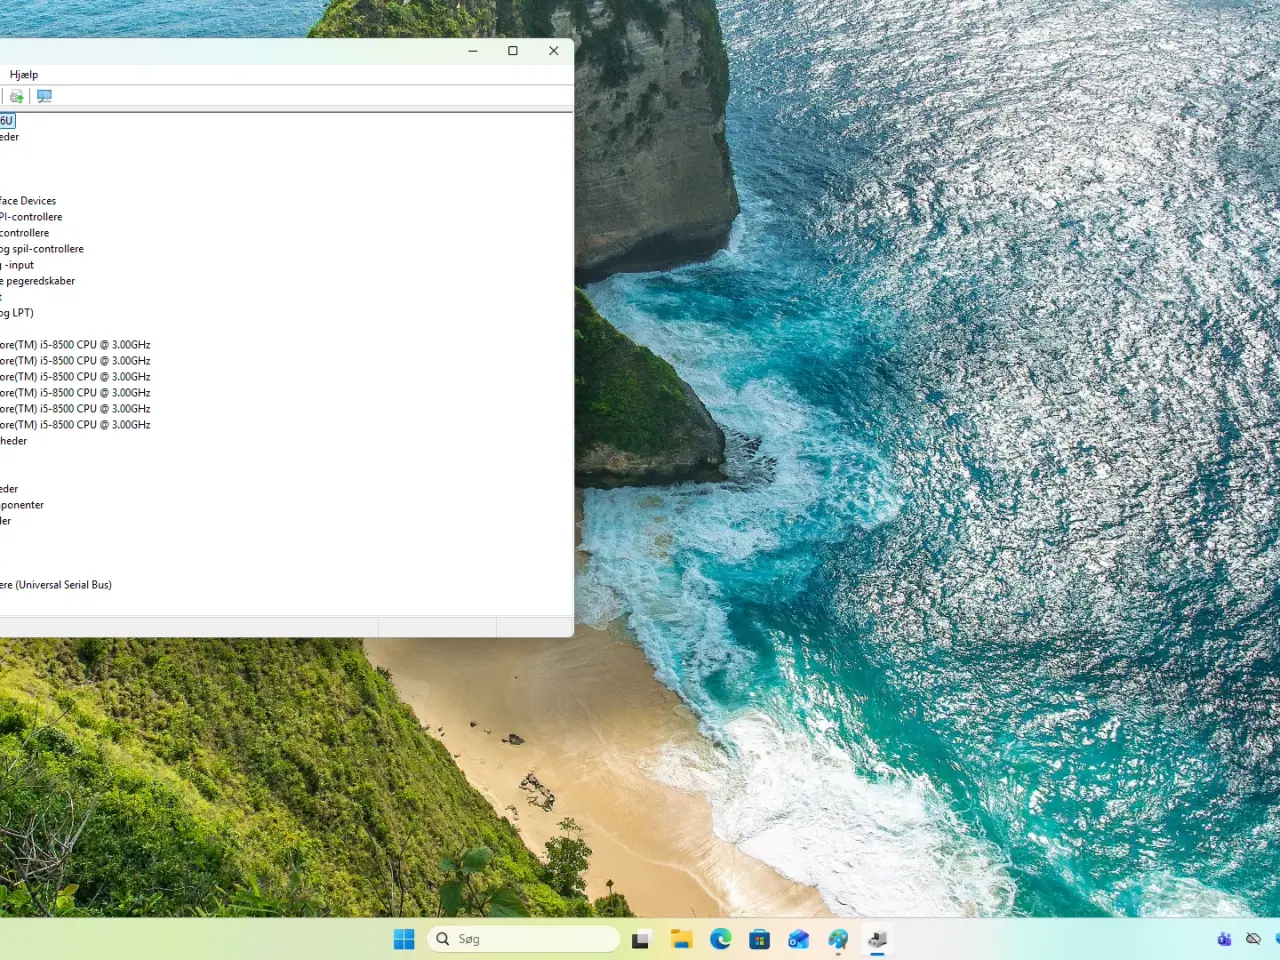The height and width of the screenshot is (960, 1280).
Task: Click the horizontal scrollbar at window bottom
Action: 190,627
